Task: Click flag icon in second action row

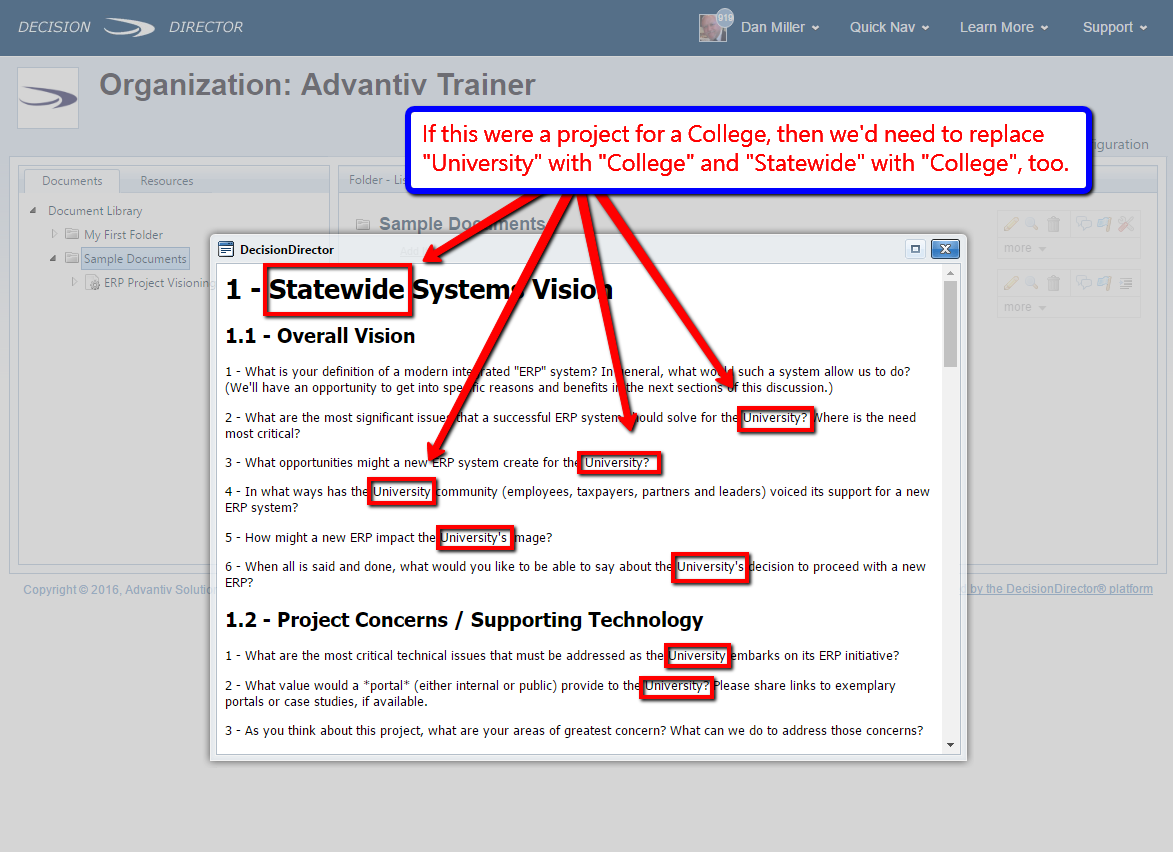Action: point(1104,283)
